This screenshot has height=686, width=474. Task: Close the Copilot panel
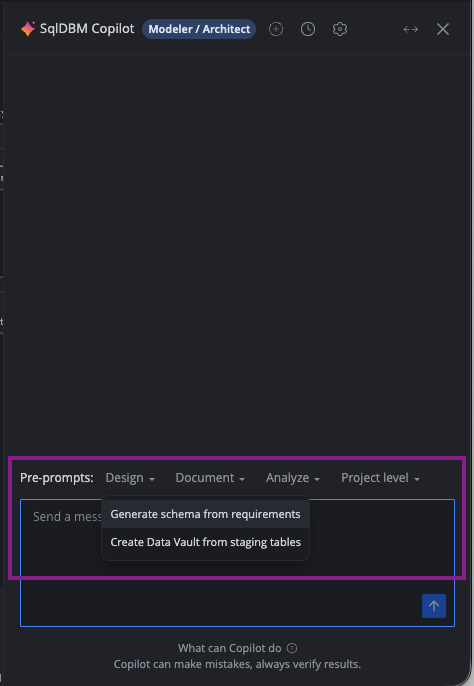click(443, 29)
